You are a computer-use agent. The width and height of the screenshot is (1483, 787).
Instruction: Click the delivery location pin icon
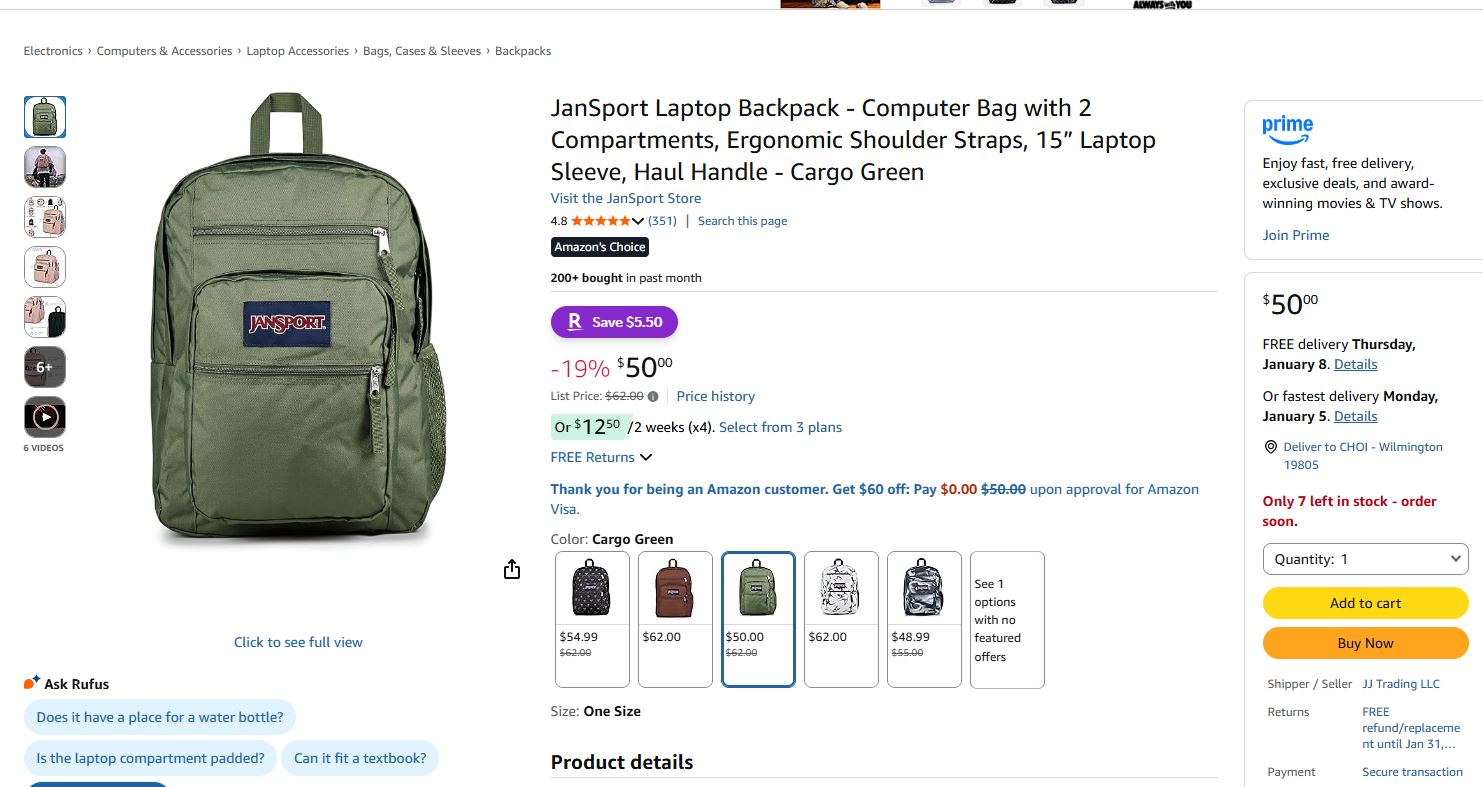1271,447
